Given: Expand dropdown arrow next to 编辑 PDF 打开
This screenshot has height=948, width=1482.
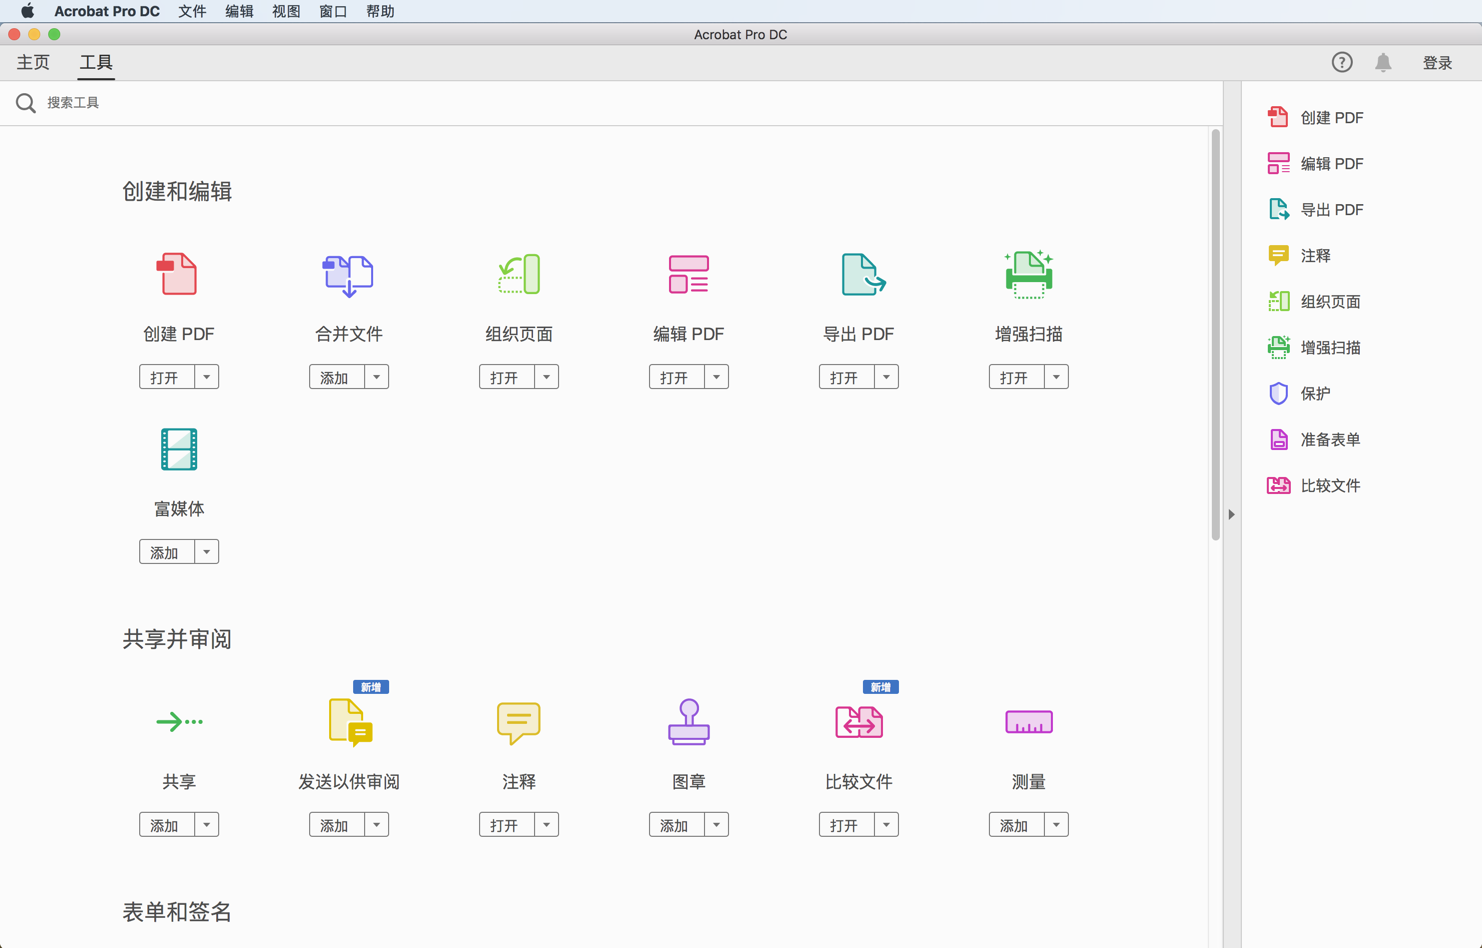Looking at the screenshot, I should coord(716,377).
